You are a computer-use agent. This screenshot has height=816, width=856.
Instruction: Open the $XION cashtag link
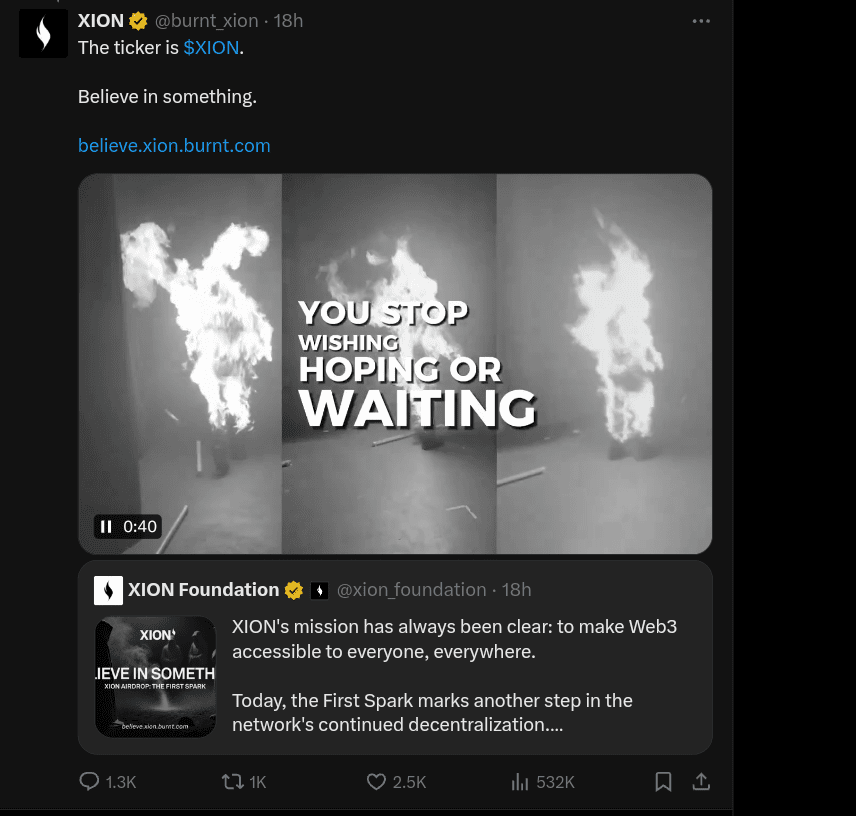click(x=211, y=48)
